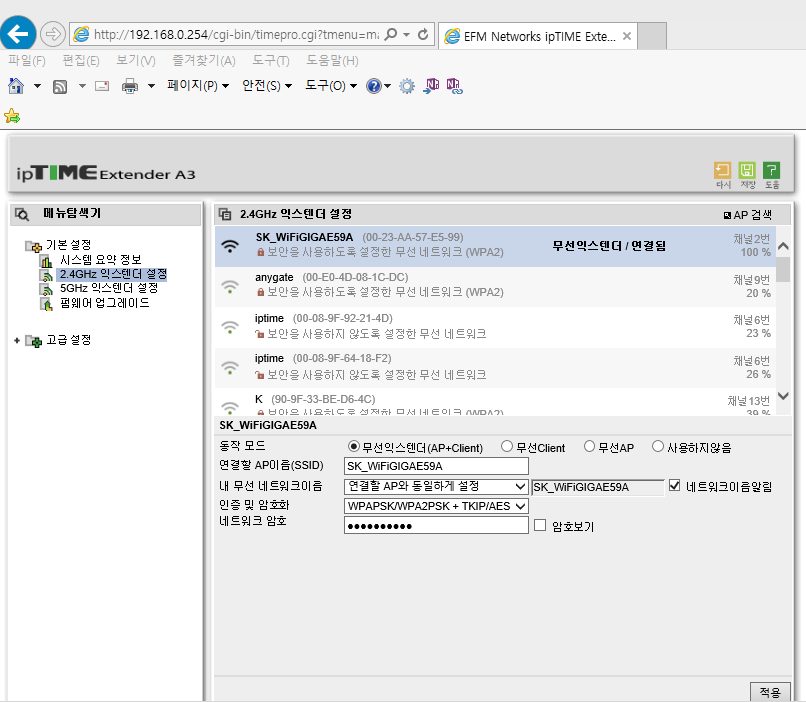Click the browser back arrow button

[x=18, y=34]
